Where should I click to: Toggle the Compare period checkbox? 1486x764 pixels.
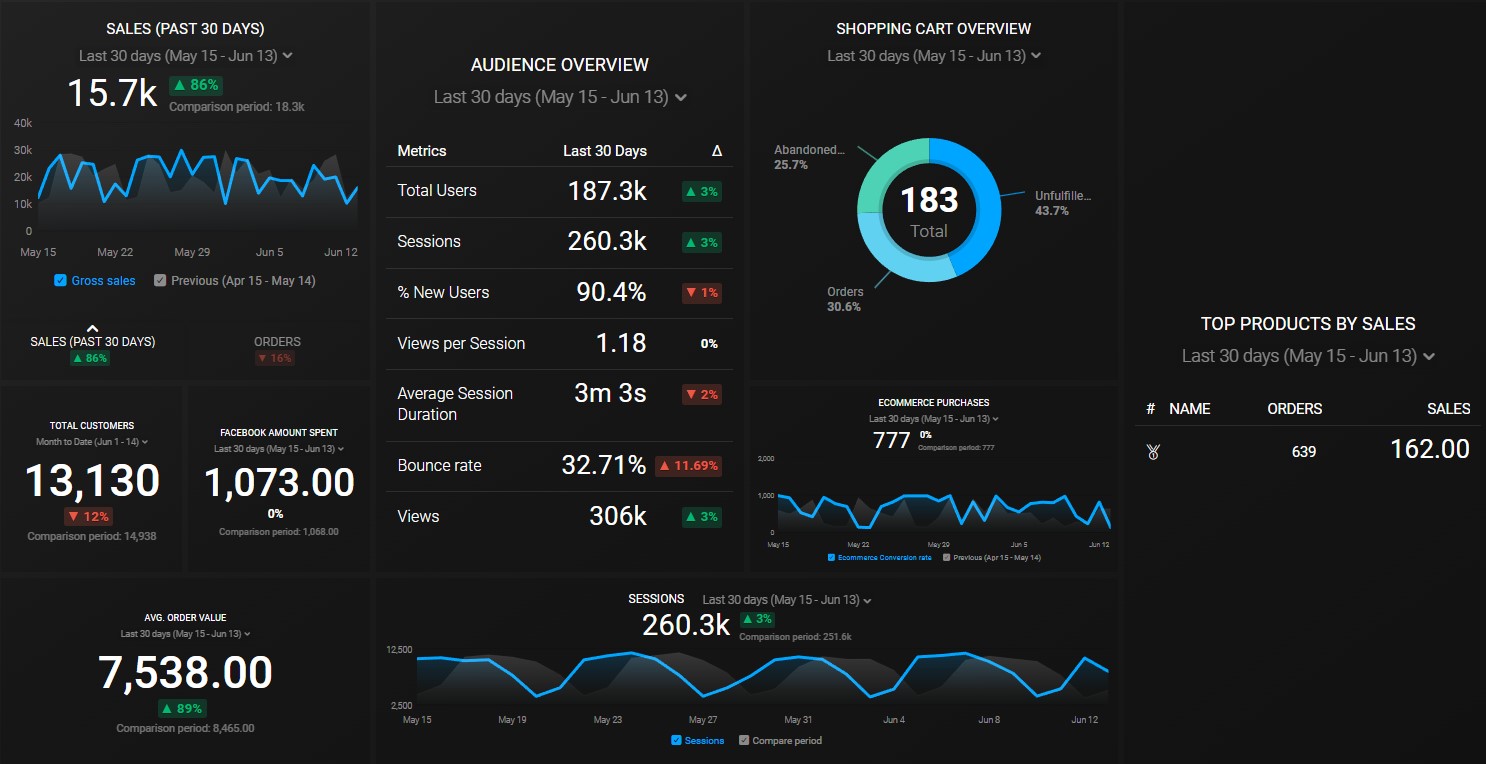tap(744, 741)
